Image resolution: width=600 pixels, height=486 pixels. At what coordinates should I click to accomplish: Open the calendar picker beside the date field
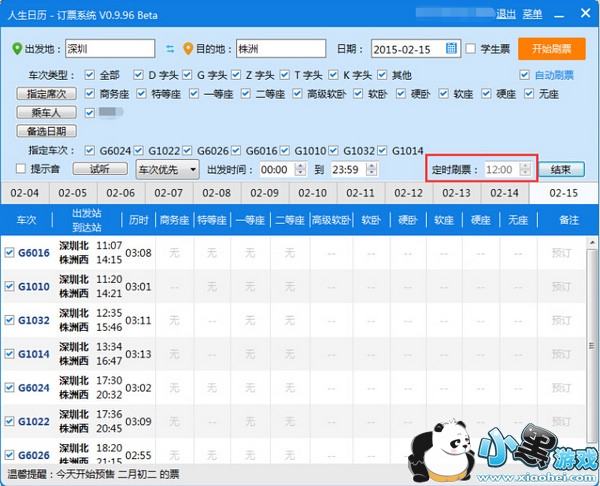point(452,48)
